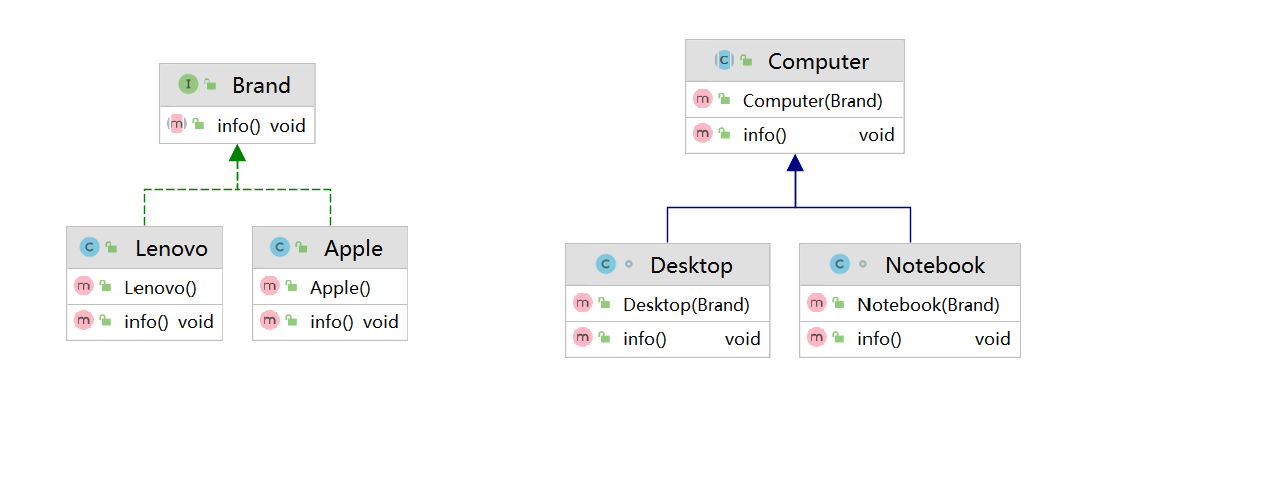Select "info() void" text in Lenovo box
The width and height of the screenshot is (1275, 494).
pyautogui.click(x=169, y=322)
